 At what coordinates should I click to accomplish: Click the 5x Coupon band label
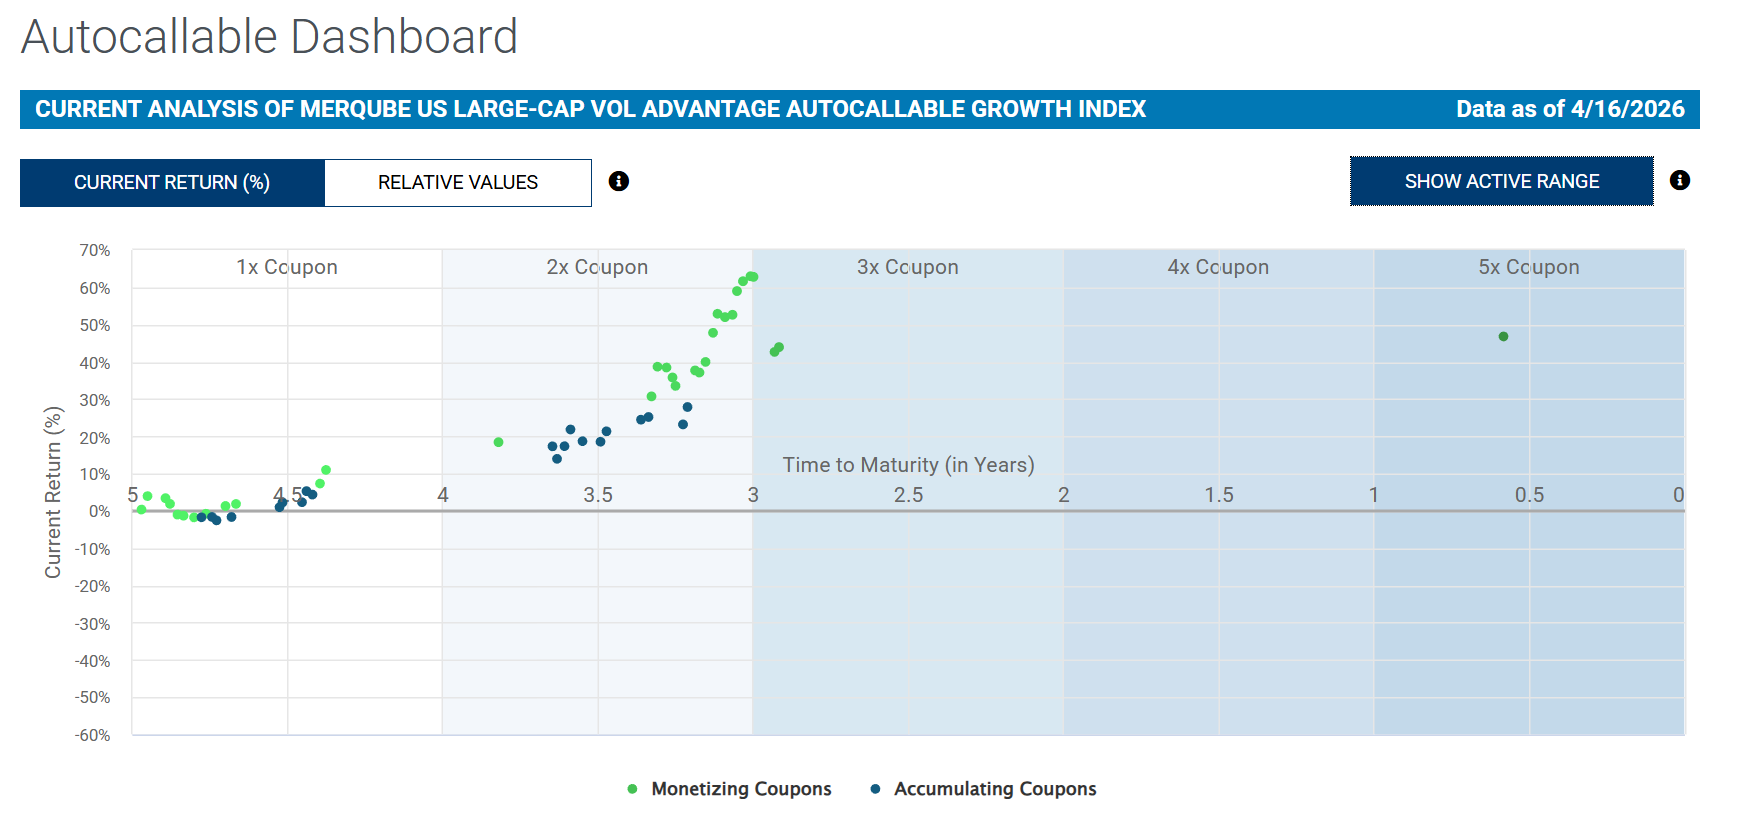point(1528,267)
